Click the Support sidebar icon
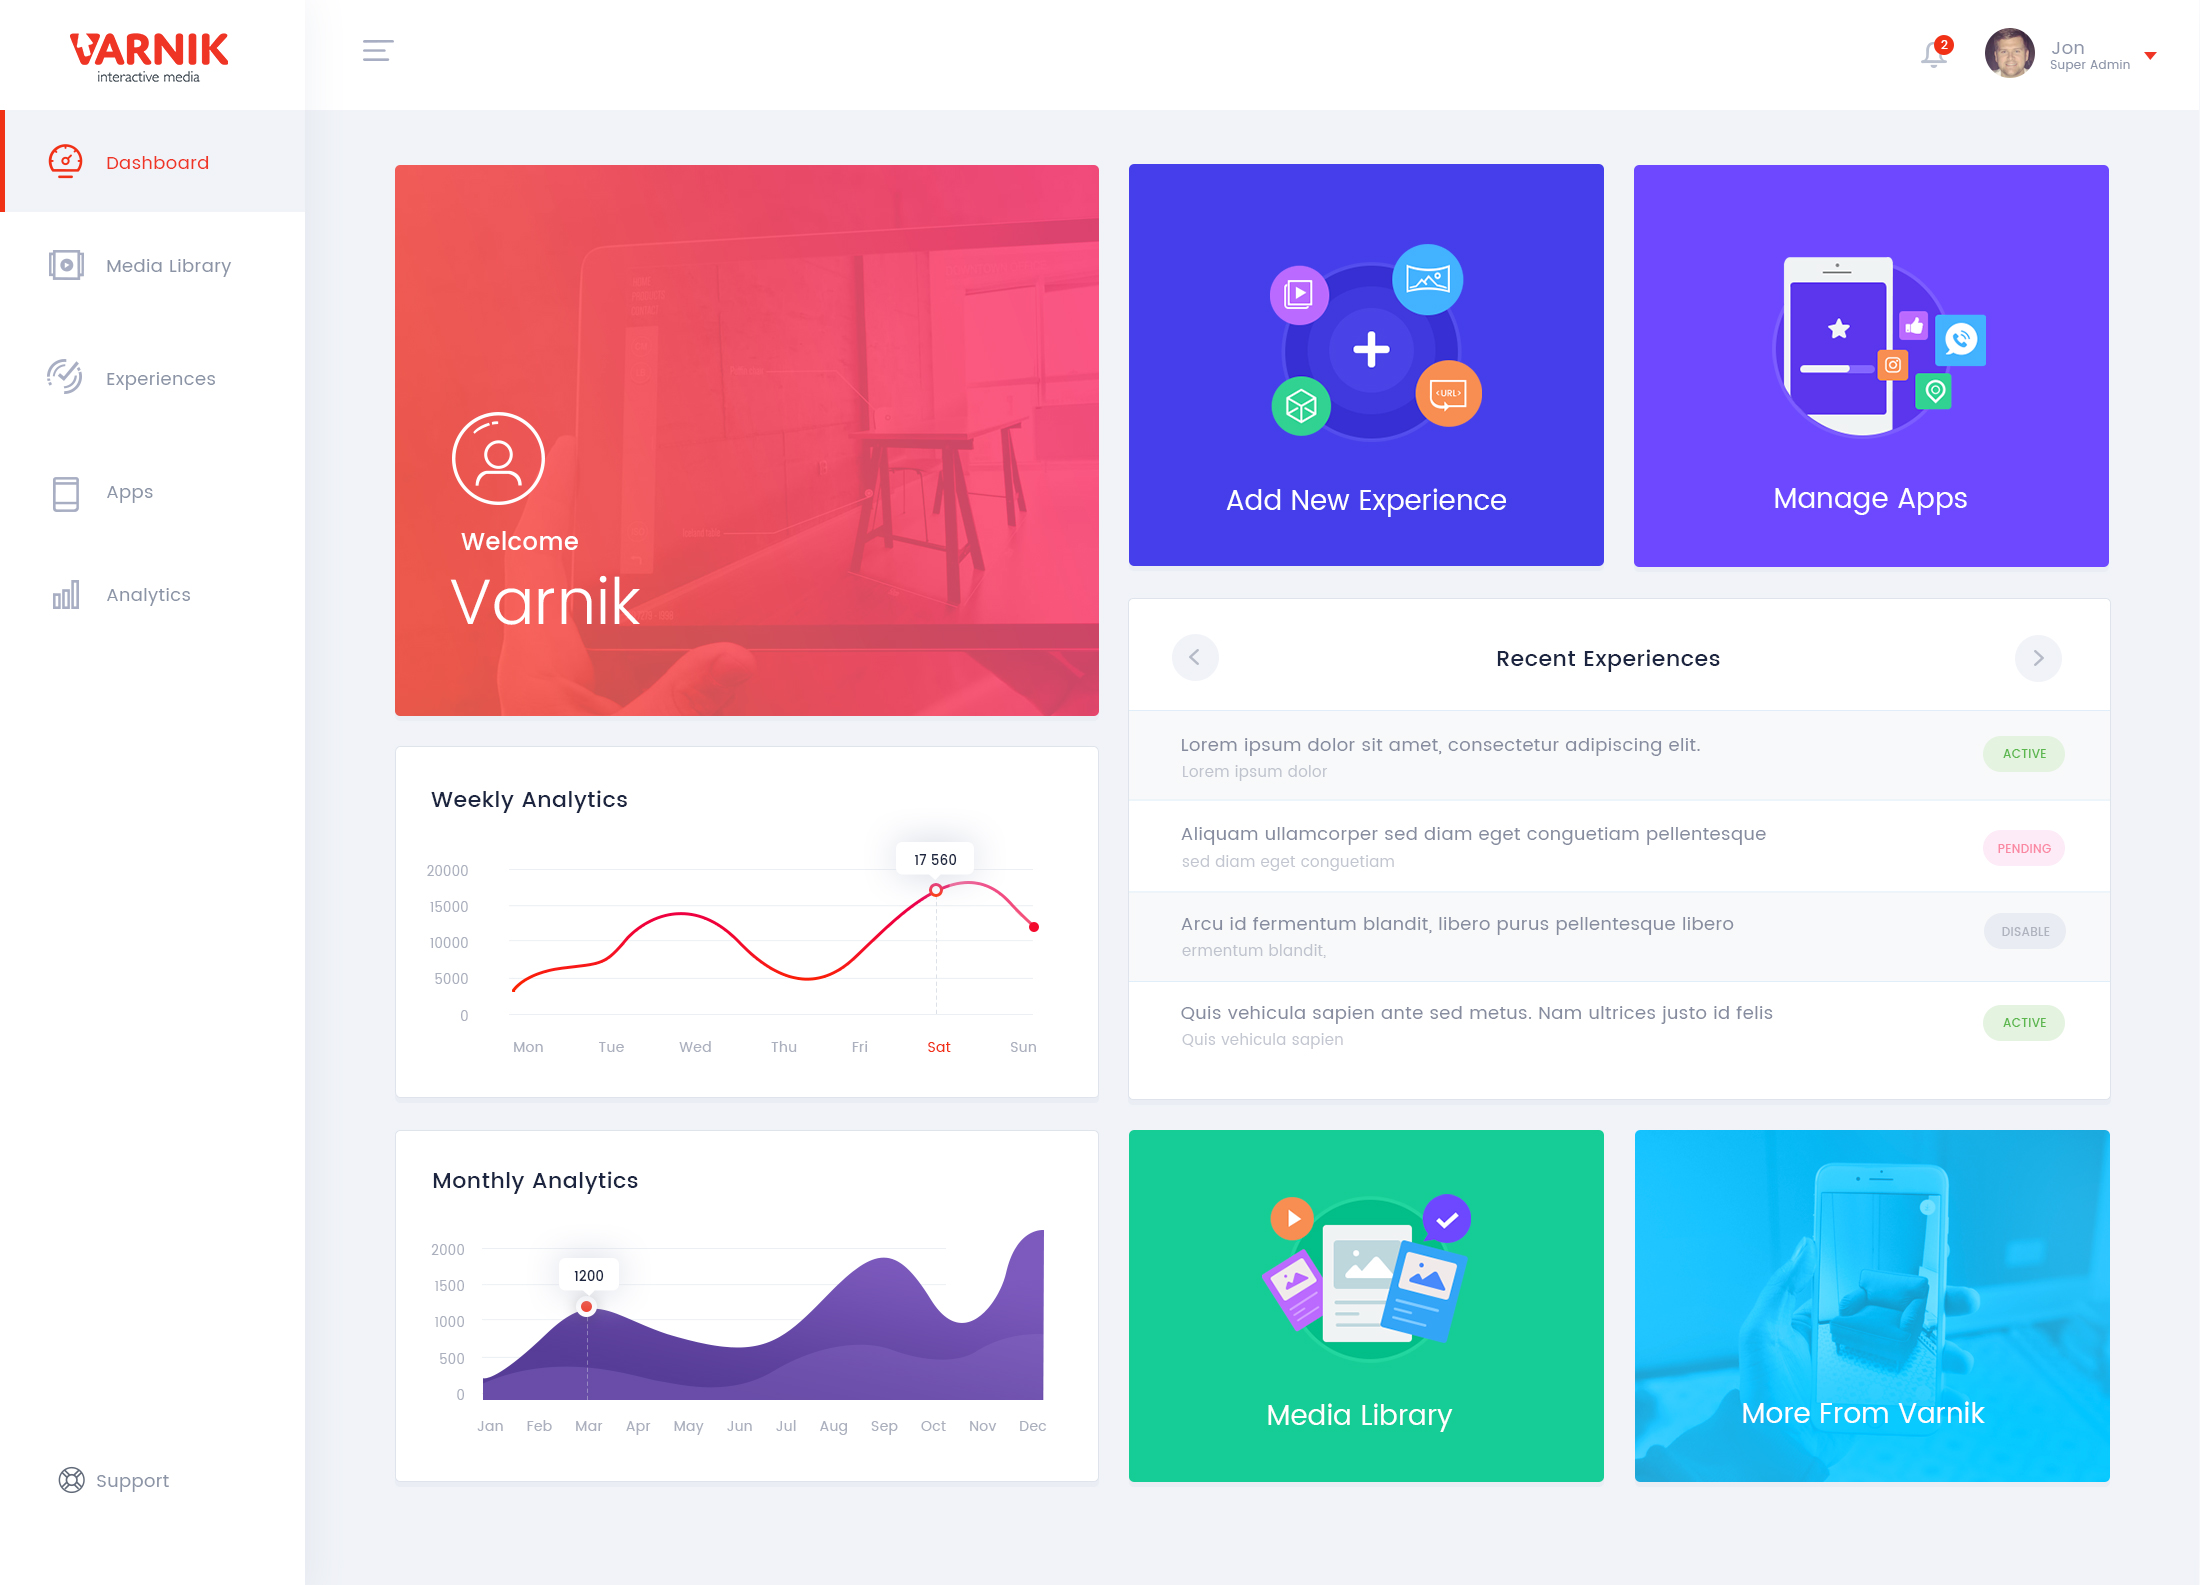The width and height of the screenshot is (2200, 1585). click(x=67, y=1479)
